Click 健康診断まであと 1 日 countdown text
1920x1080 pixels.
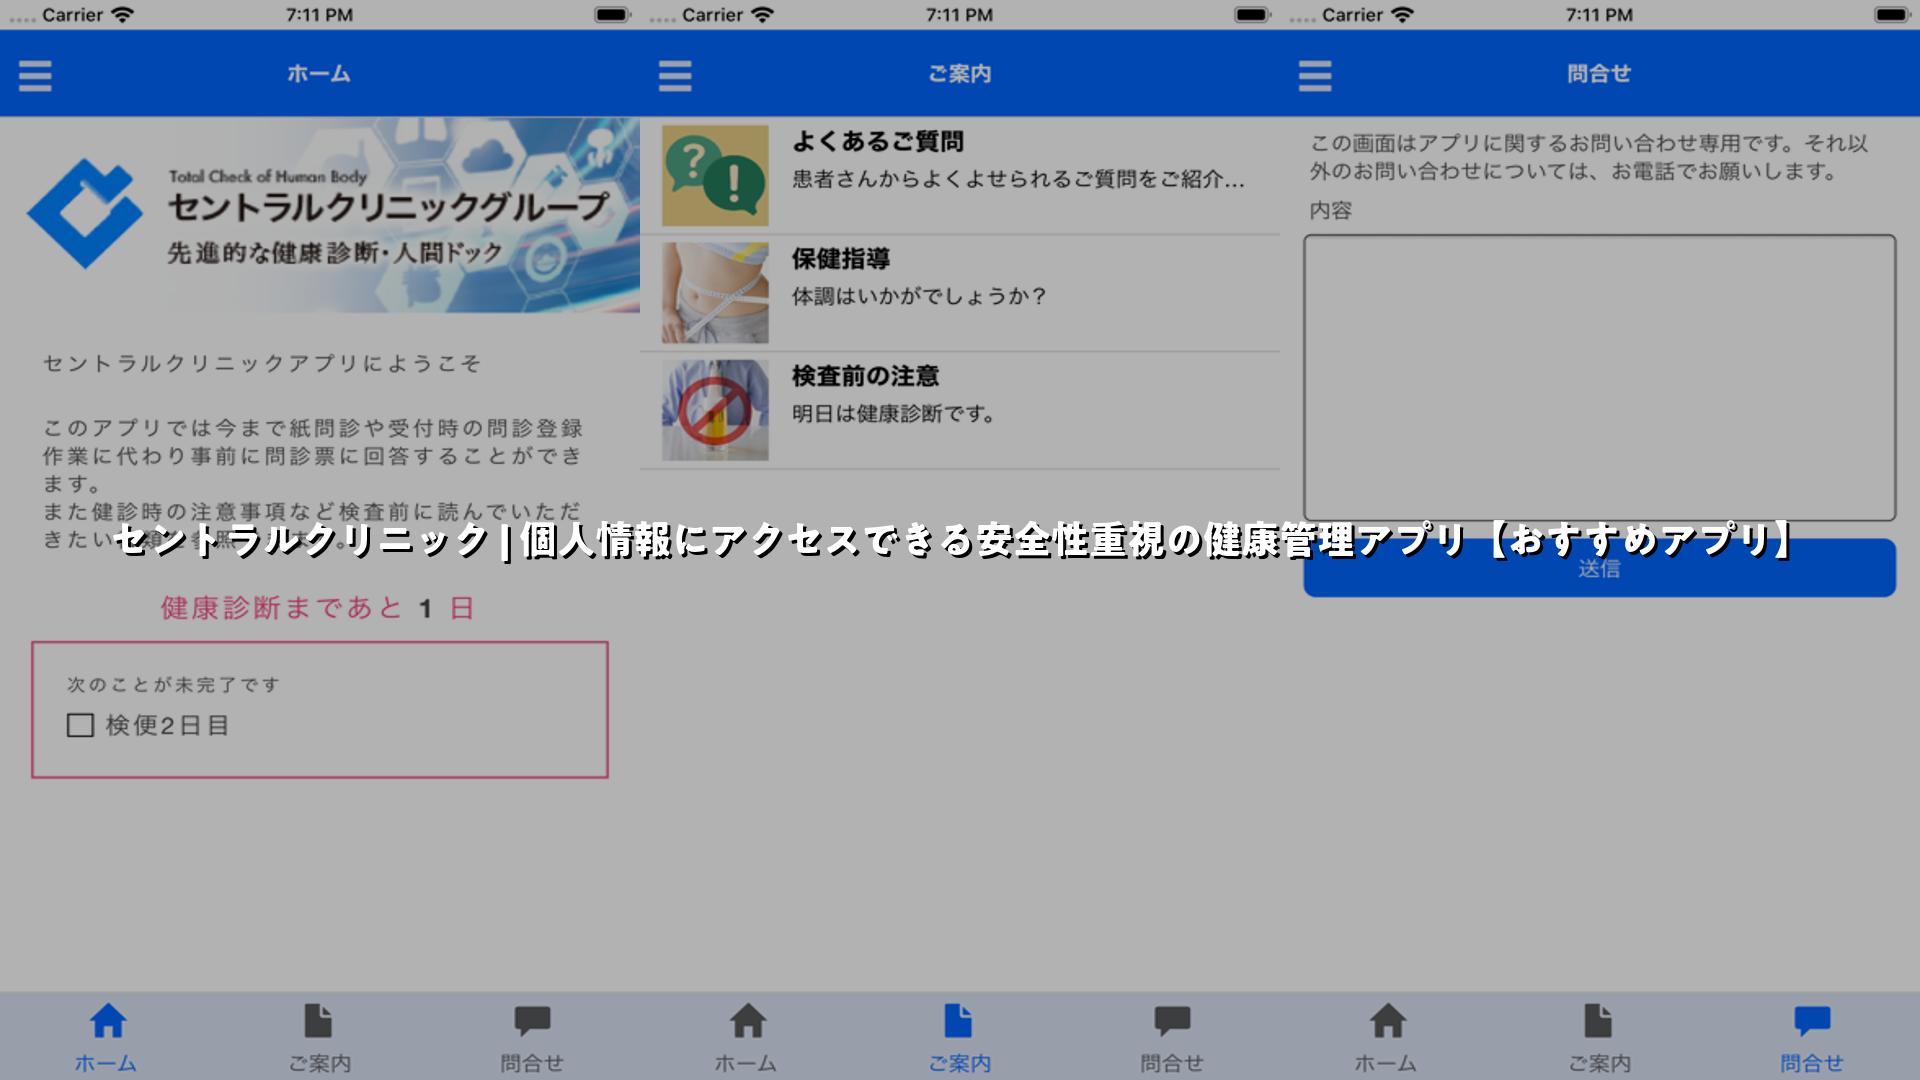pos(318,608)
